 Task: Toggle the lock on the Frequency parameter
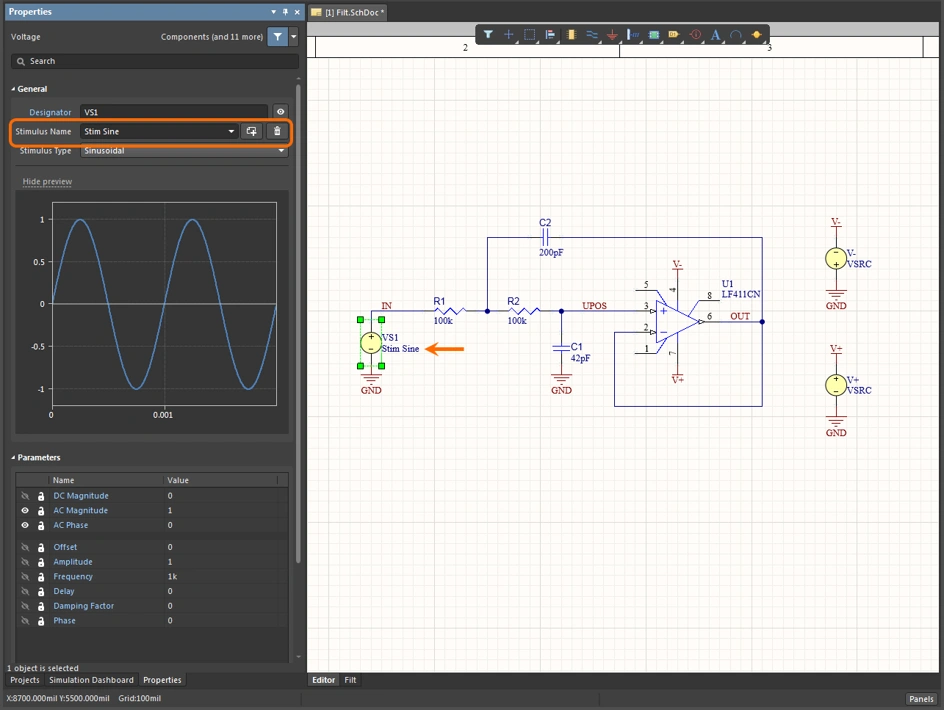40,576
